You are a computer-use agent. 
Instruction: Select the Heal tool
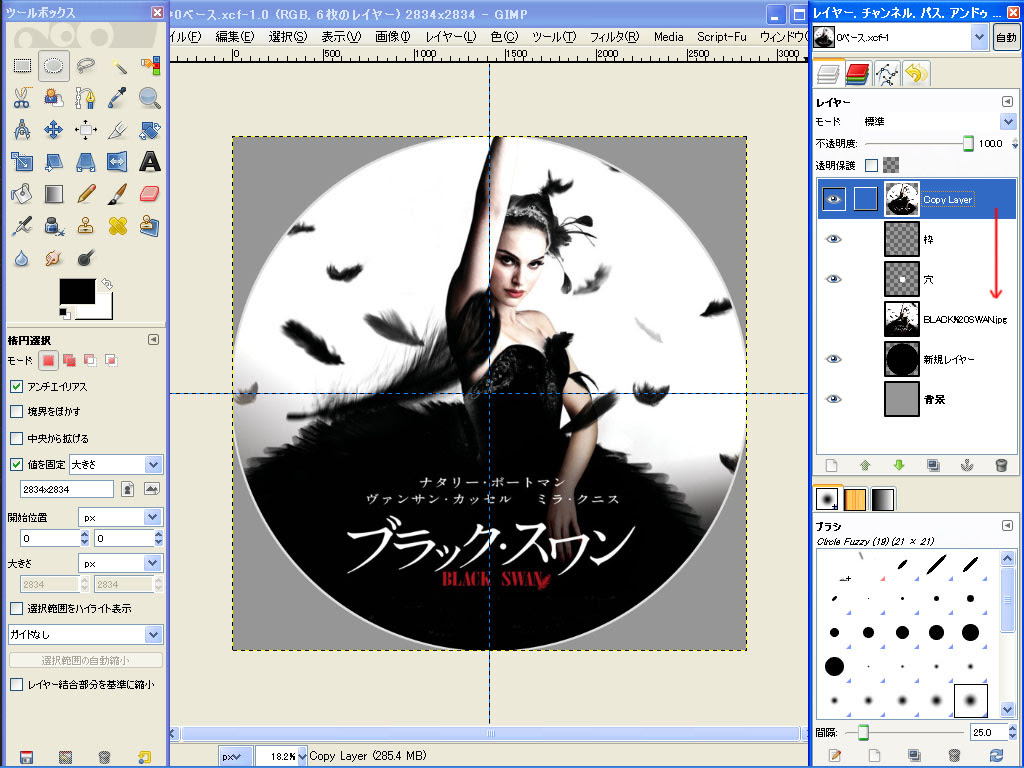point(118,226)
